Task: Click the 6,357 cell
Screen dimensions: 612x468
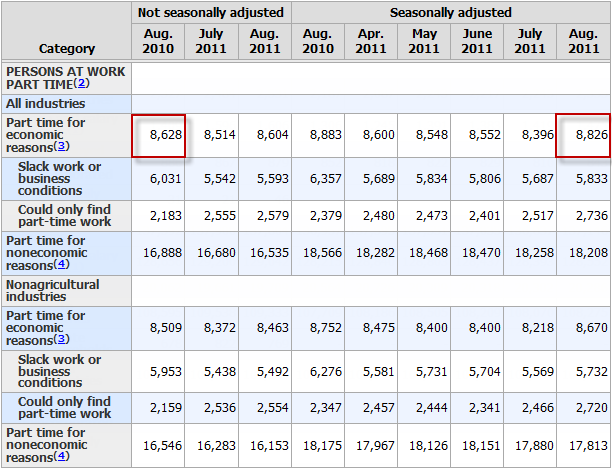Action: 318,179
